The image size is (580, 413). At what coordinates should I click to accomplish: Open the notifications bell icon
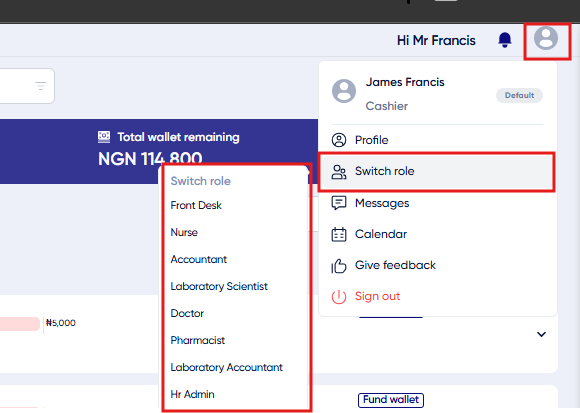pyautogui.click(x=505, y=40)
